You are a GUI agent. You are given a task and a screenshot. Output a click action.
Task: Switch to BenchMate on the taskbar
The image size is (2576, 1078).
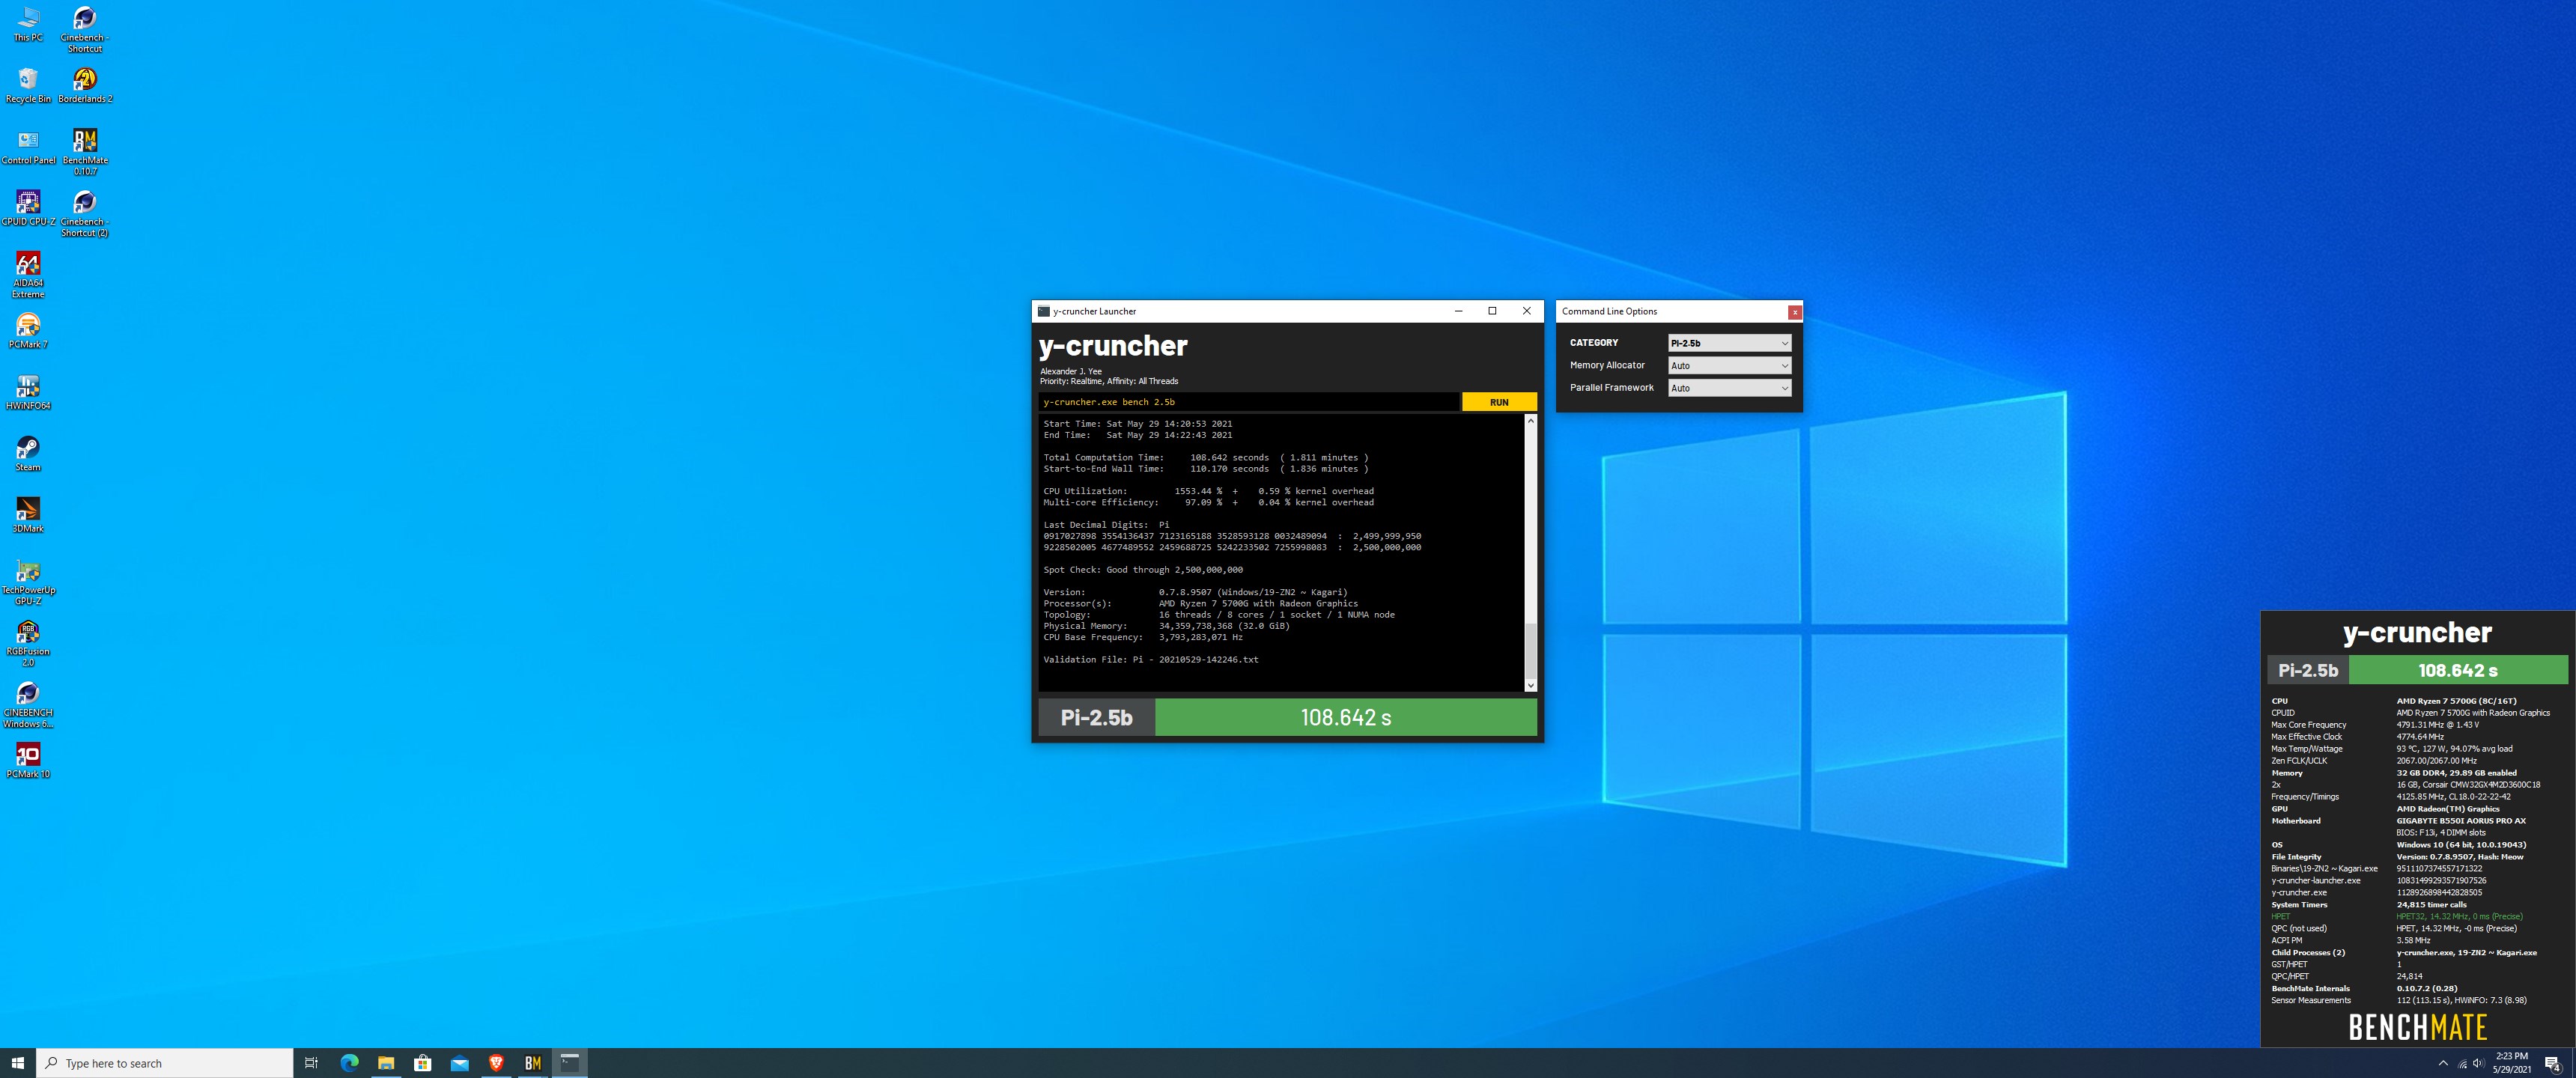[x=533, y=1063]
